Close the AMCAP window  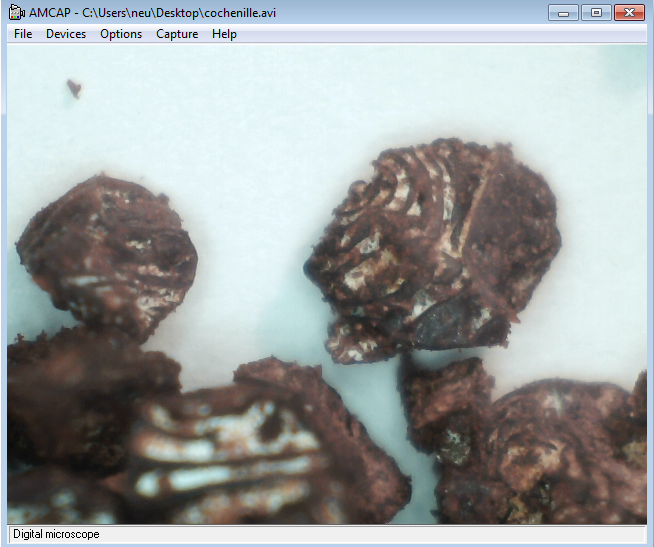coord(629,13)
